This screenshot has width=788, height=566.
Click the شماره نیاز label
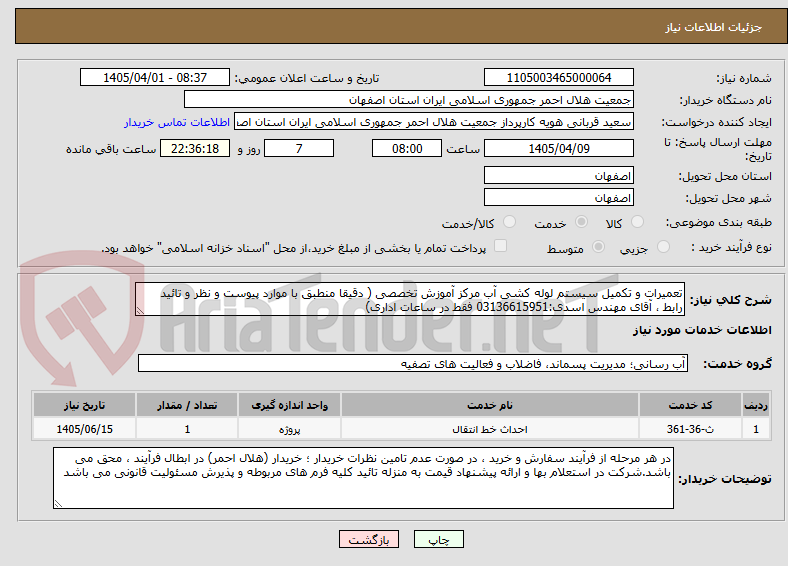(x=744, y=78)
